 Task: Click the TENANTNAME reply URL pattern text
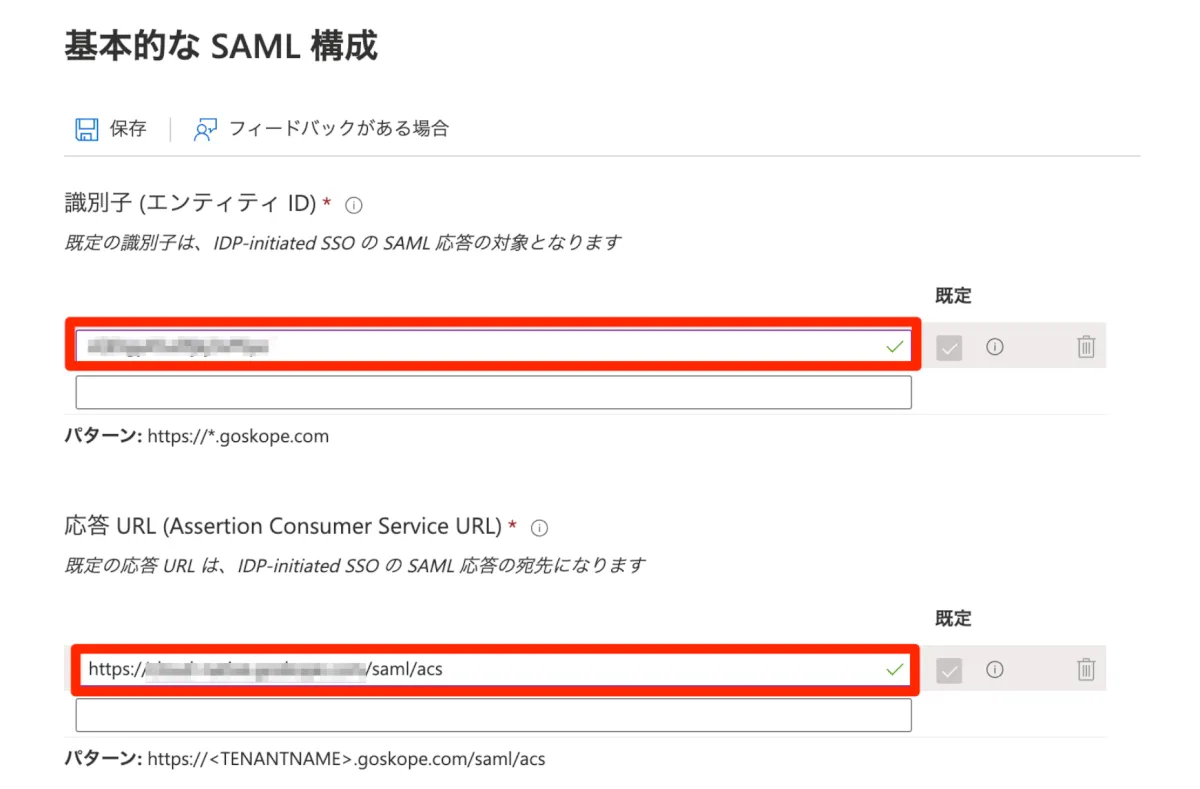pyautogui.click(x=346, y=759)
